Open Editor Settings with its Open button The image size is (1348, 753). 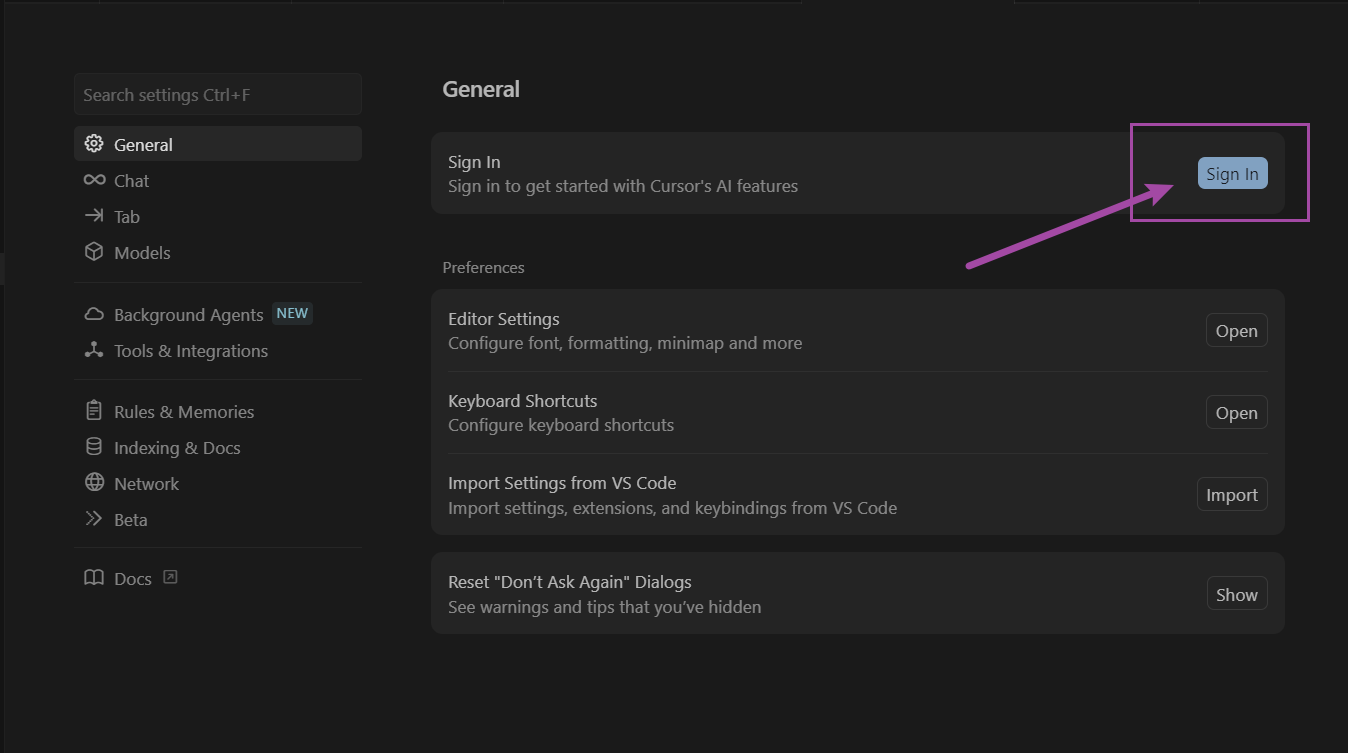click(1236, 331)
